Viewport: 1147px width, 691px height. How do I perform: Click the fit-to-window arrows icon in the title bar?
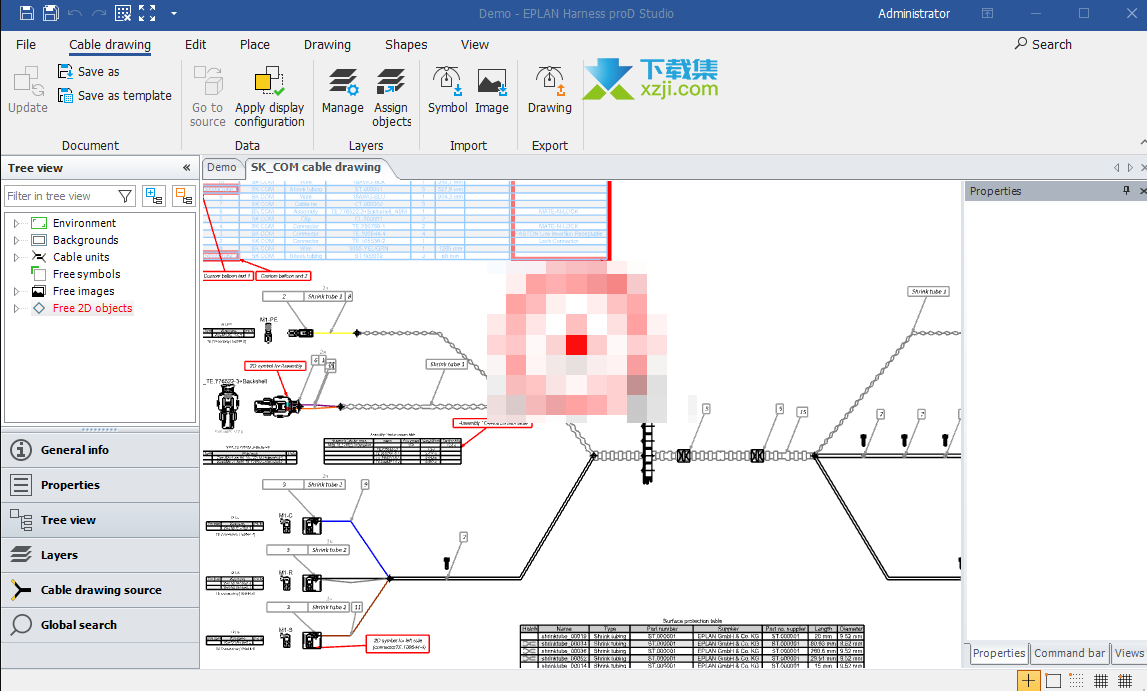tap(147, 13)
